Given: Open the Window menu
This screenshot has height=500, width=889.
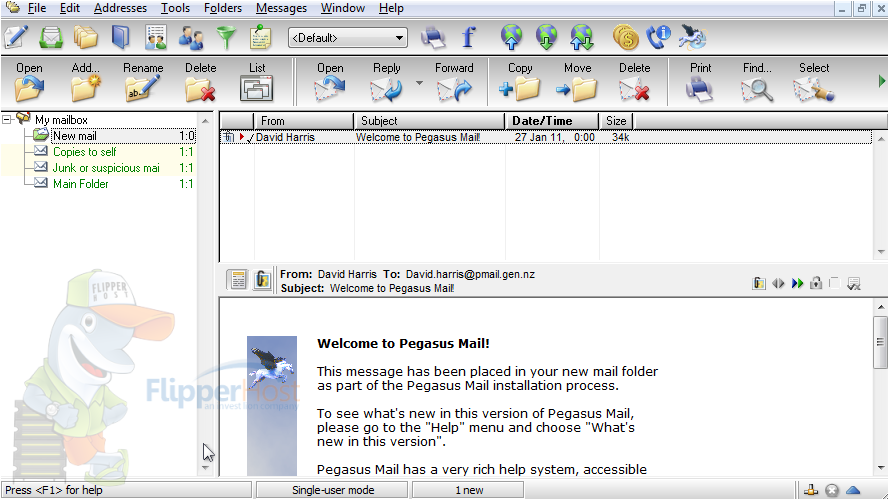Looking at the screenshot, I should (343, 8).
